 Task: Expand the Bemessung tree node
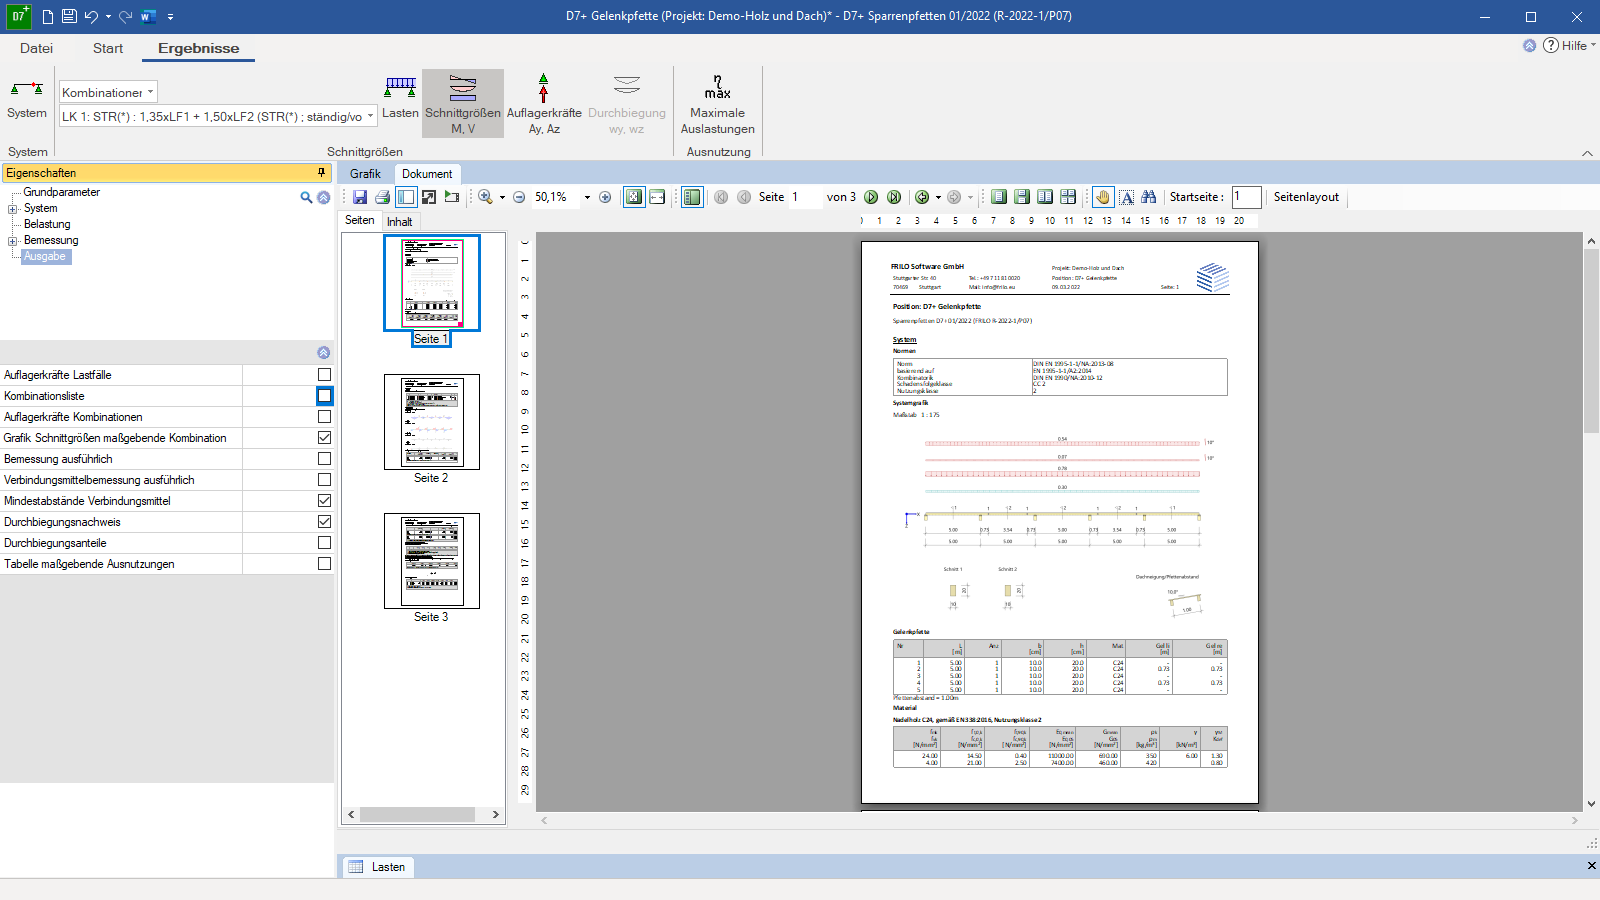point(12,241)
